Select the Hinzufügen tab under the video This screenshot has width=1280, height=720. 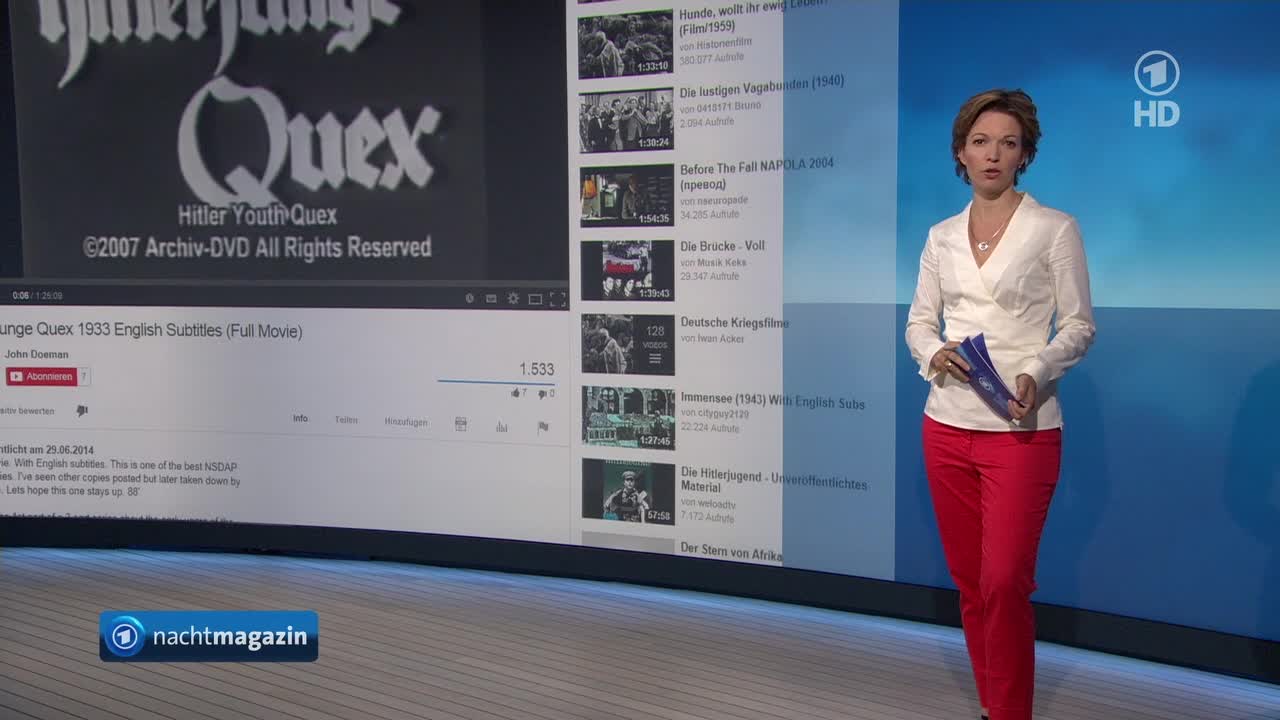[406, 422]
